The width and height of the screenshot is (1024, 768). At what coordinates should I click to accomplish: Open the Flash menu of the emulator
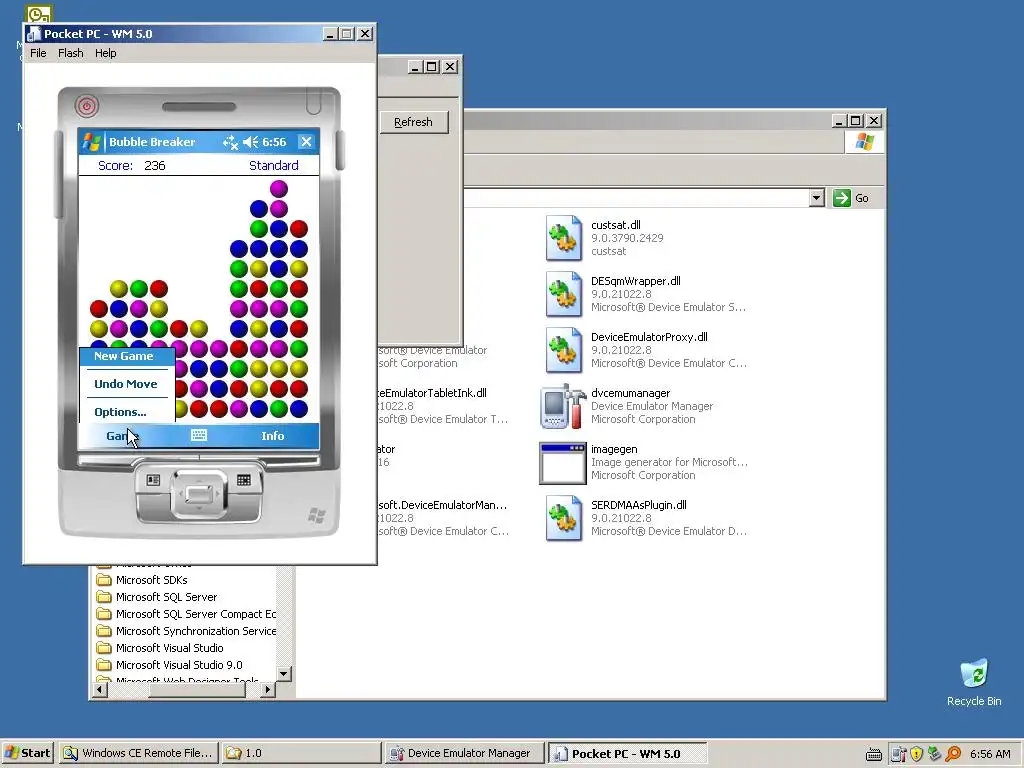71,53
